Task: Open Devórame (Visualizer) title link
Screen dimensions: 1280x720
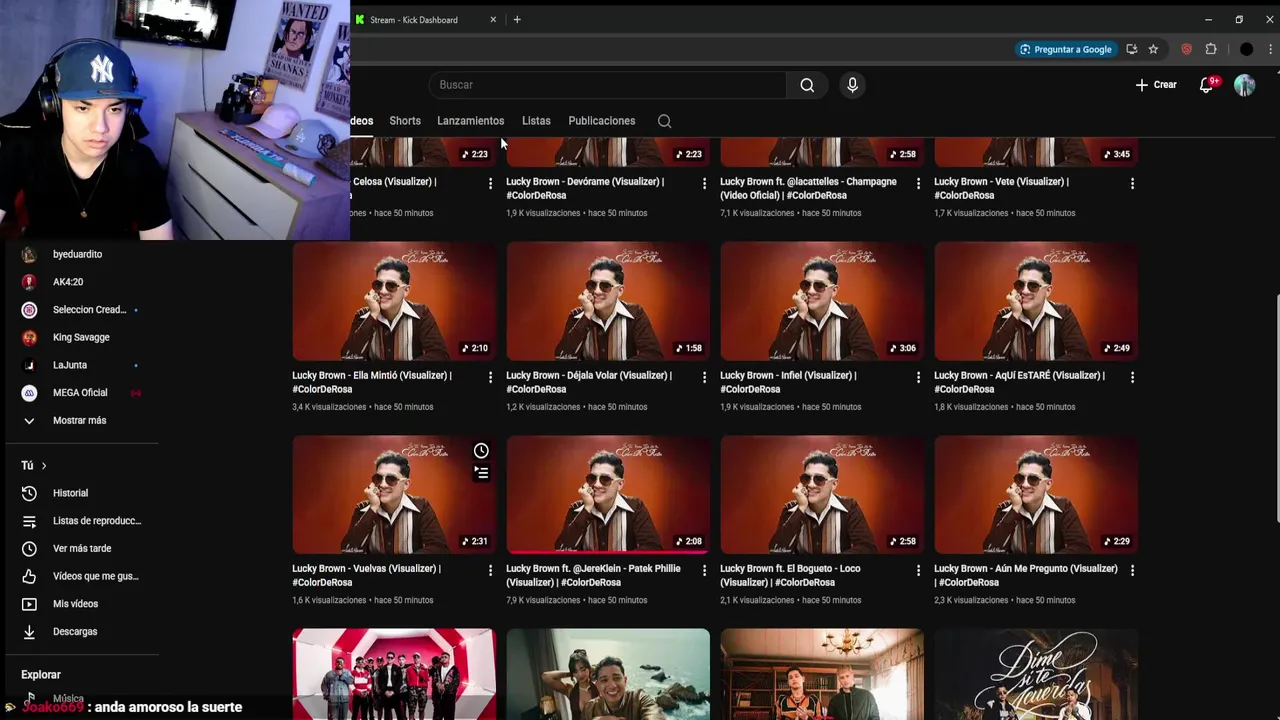Action: coord(585,188)
